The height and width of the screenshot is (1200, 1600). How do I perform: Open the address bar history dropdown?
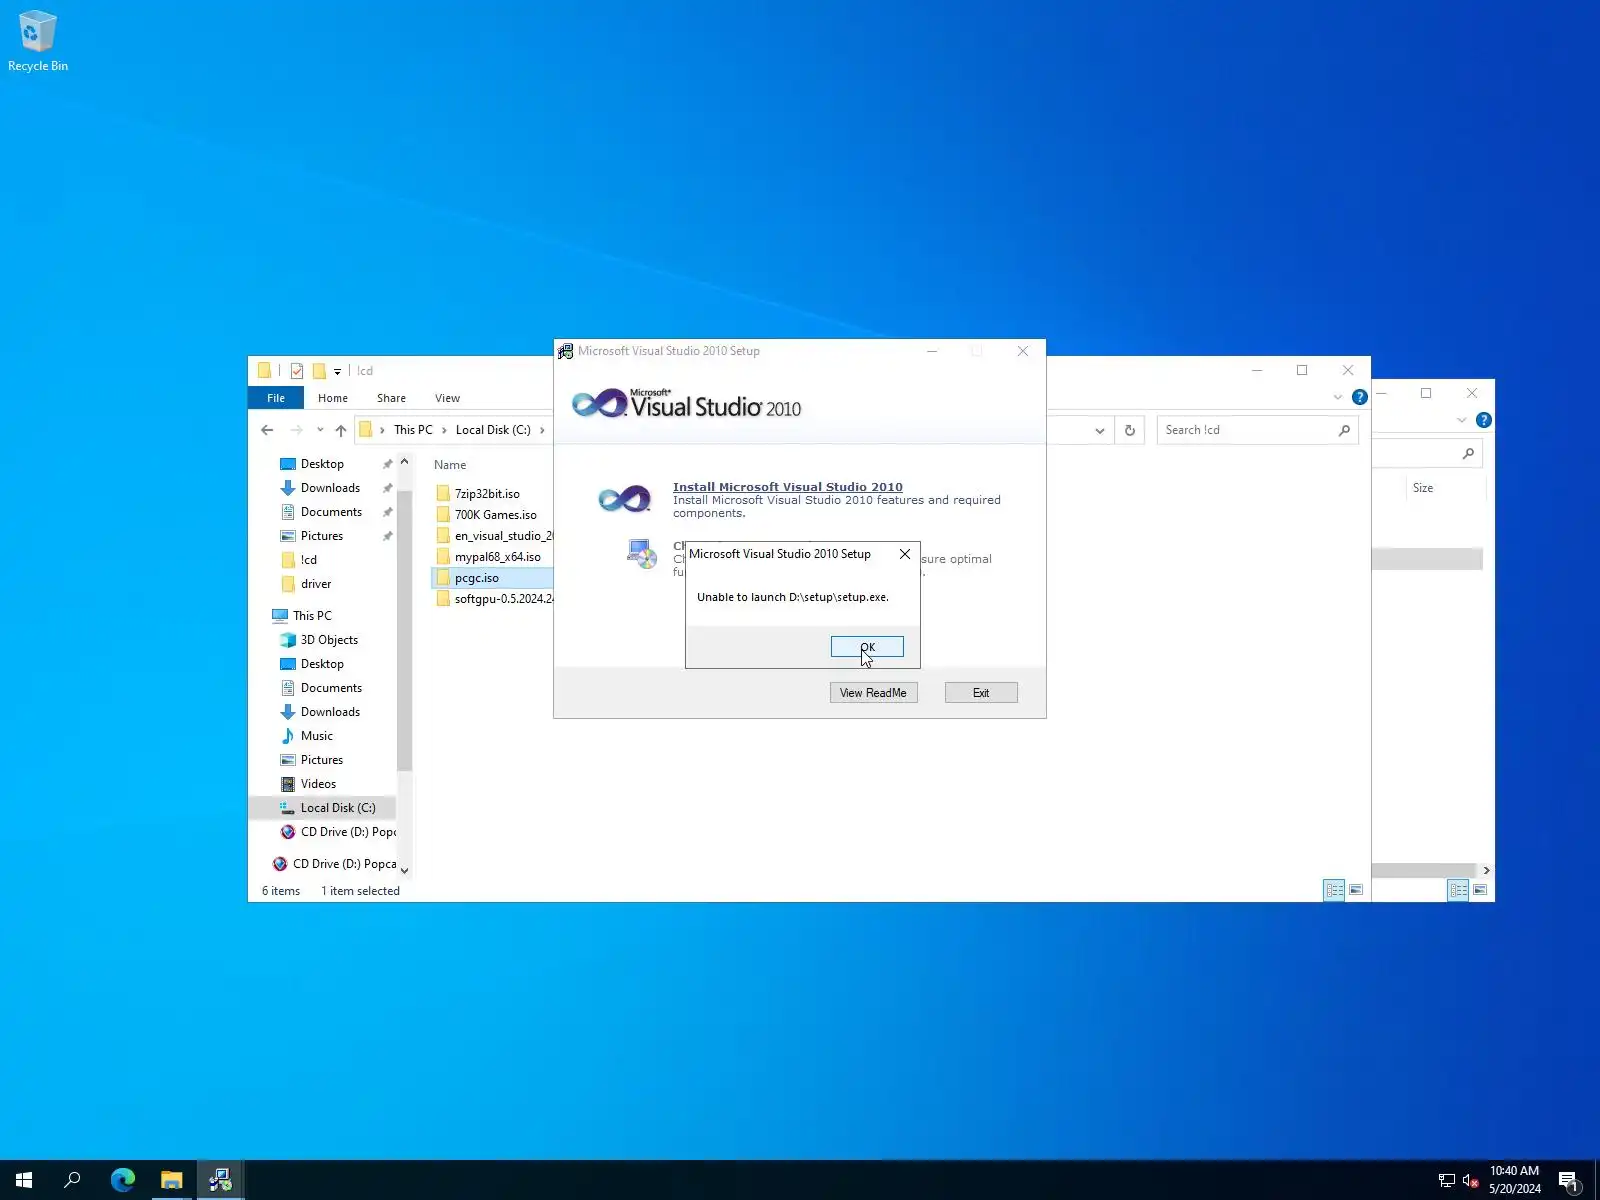click(x=1100, y=430)
